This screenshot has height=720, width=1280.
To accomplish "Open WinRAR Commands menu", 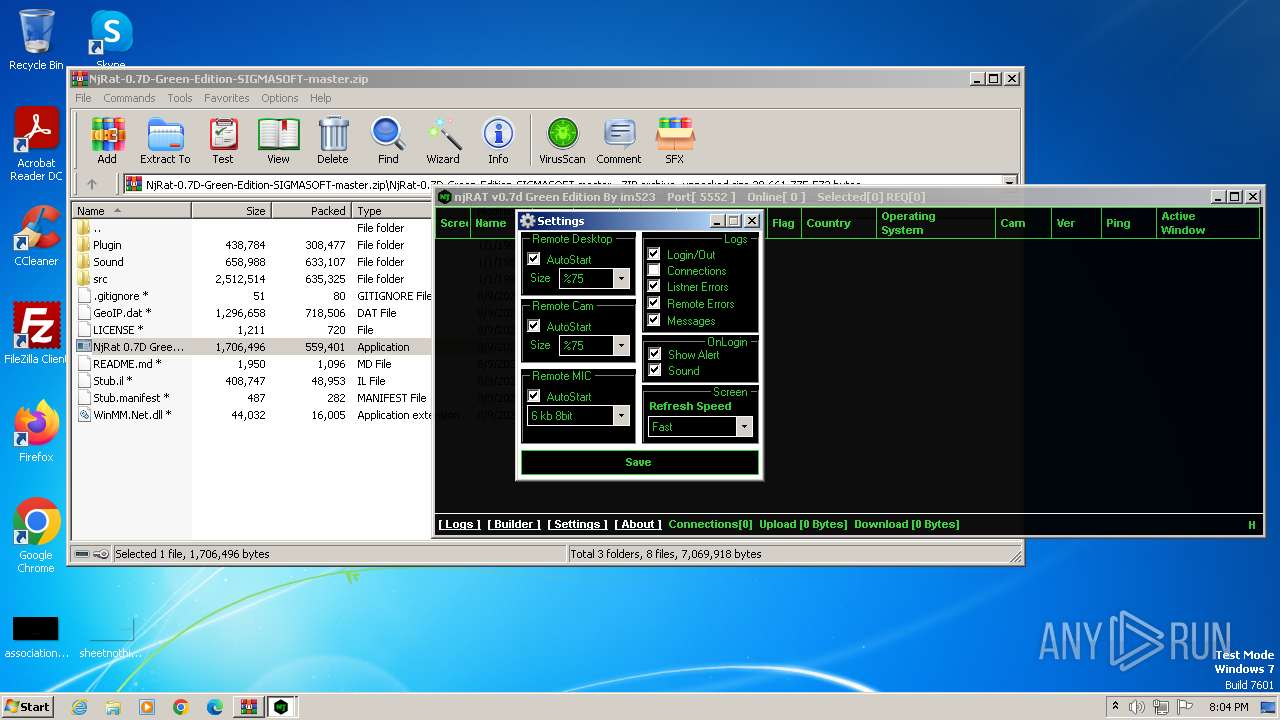I will pyautogui.click(x=129, y=98).
